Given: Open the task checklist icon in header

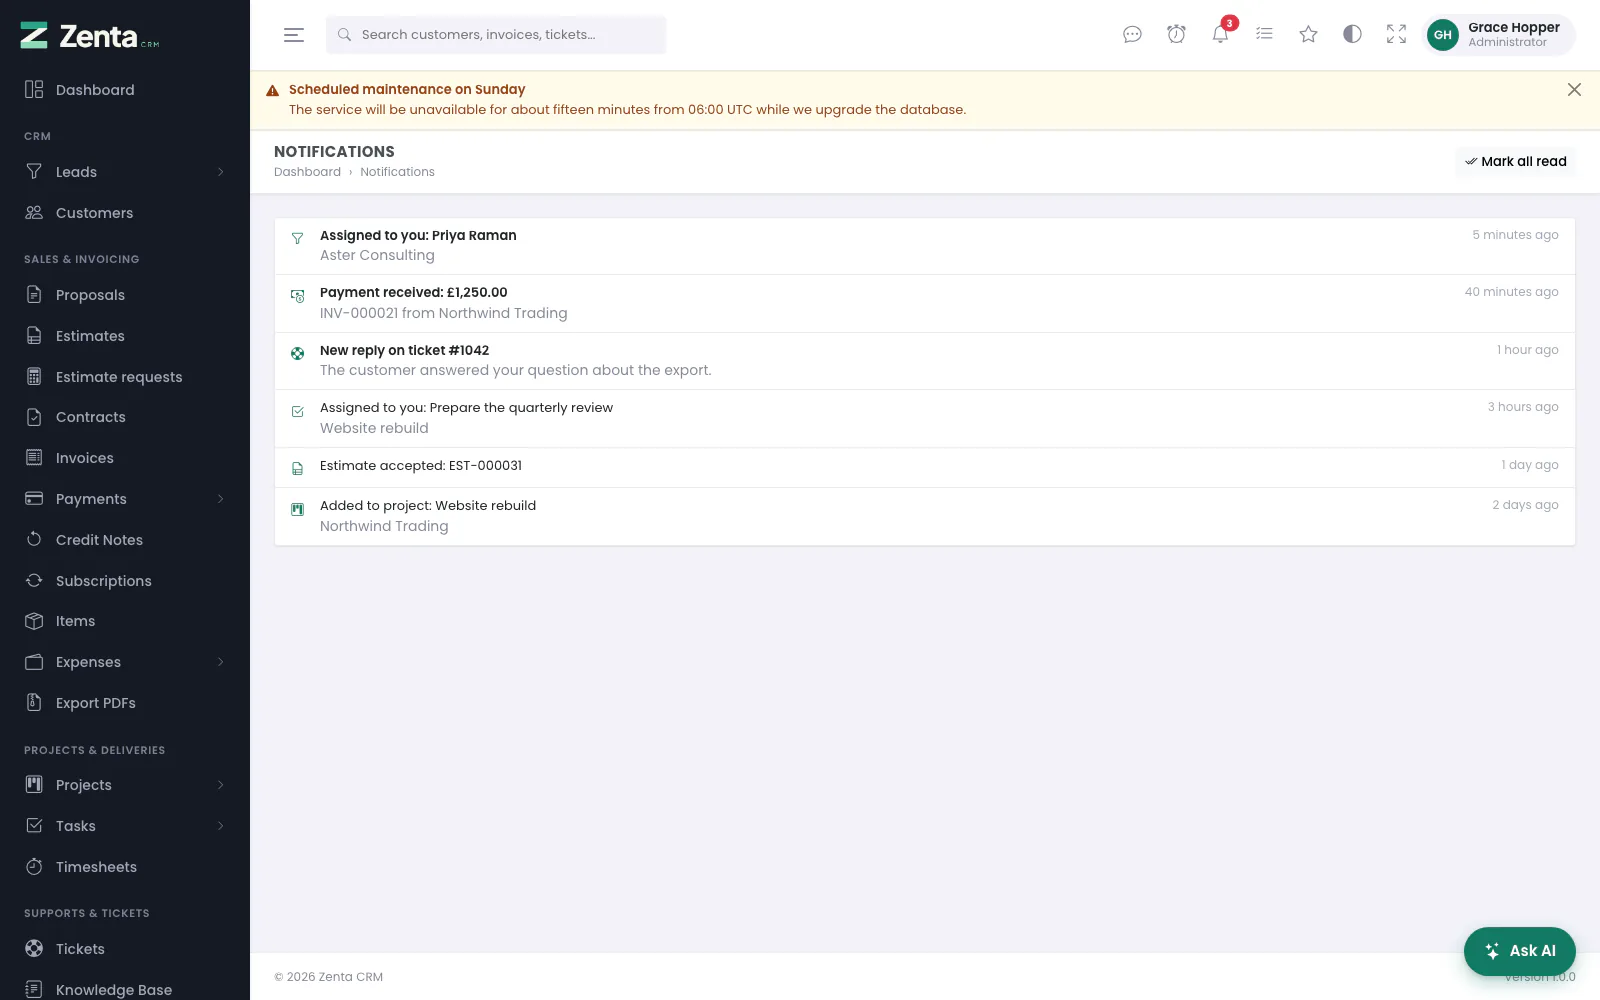Looking at the screenshot, I should tap(1264, 35).
